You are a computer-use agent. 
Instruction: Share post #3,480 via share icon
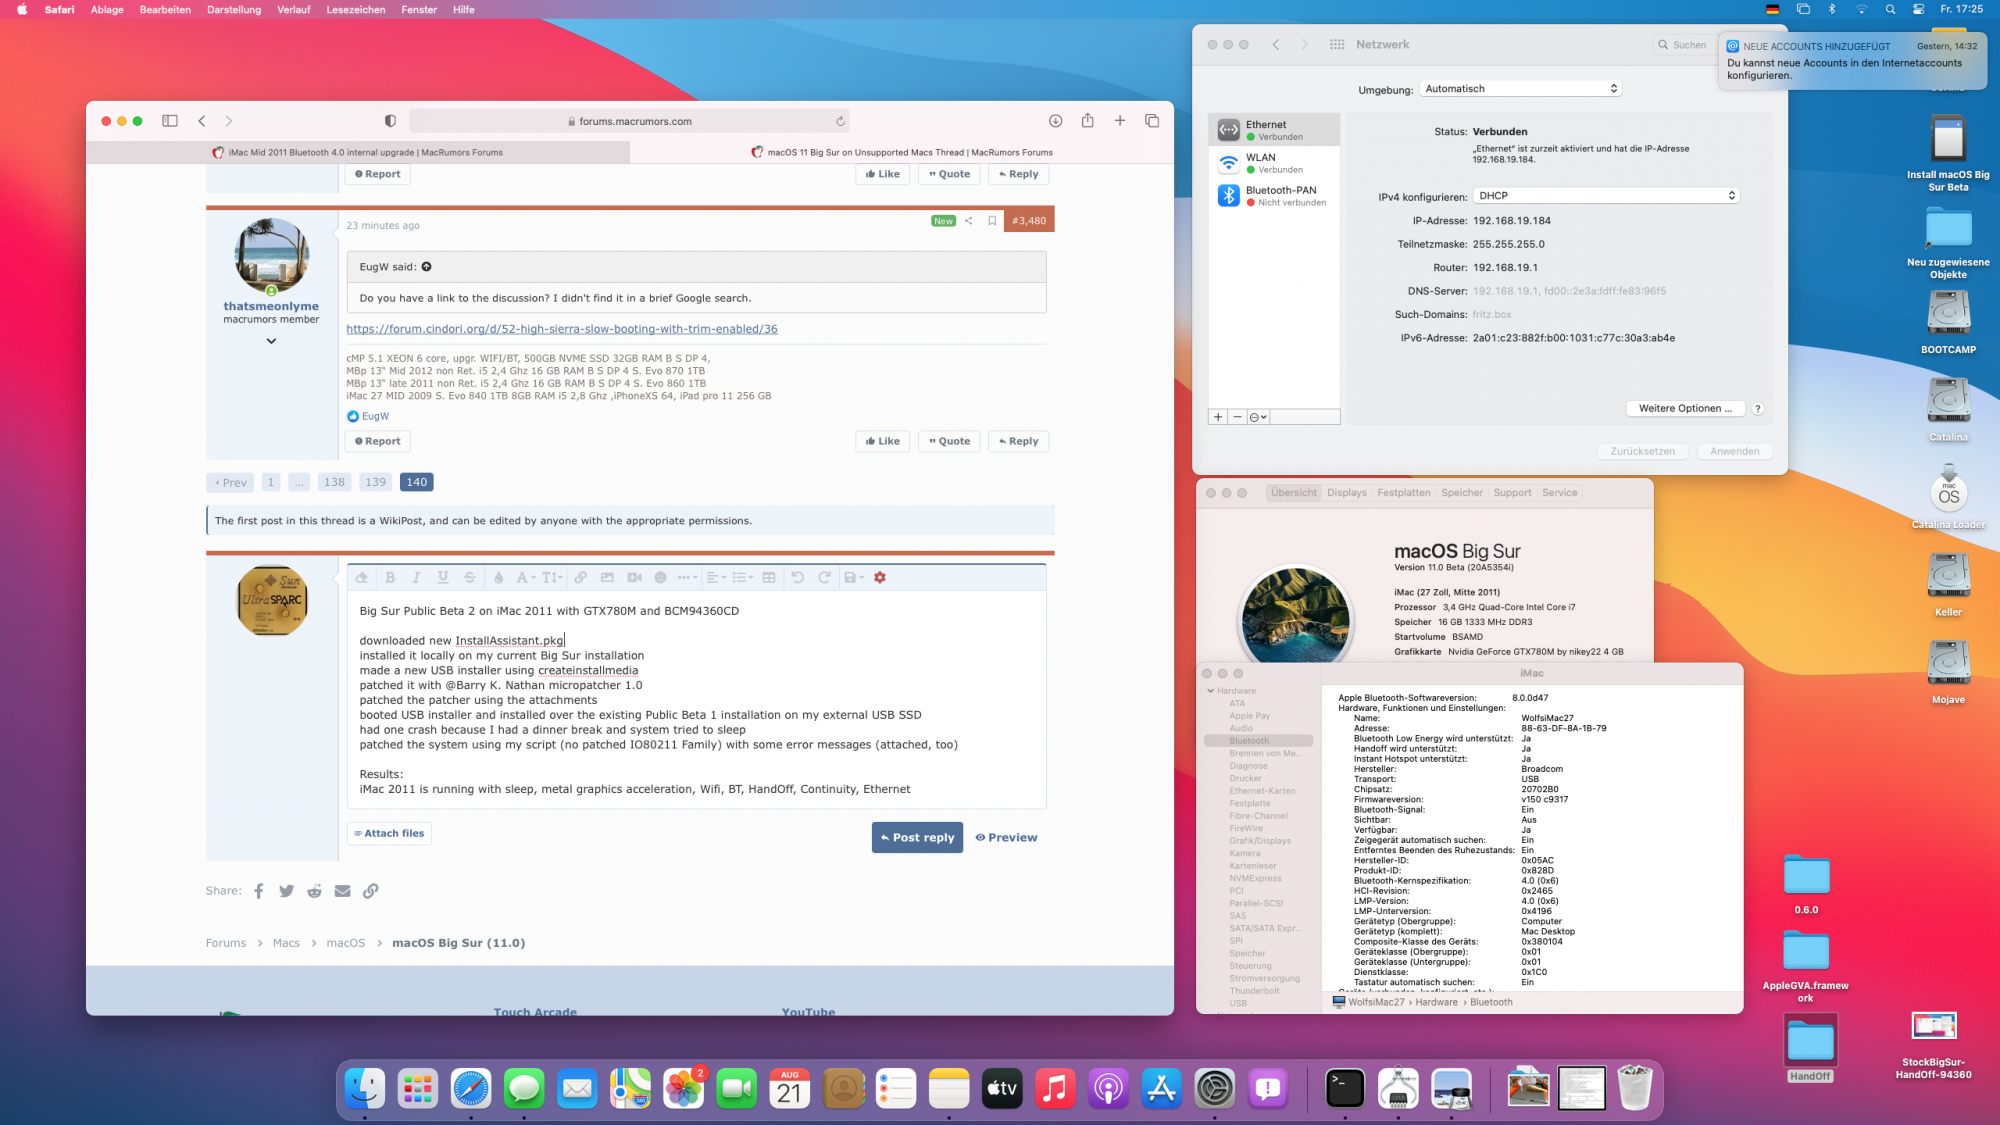(x=968, y=221)
